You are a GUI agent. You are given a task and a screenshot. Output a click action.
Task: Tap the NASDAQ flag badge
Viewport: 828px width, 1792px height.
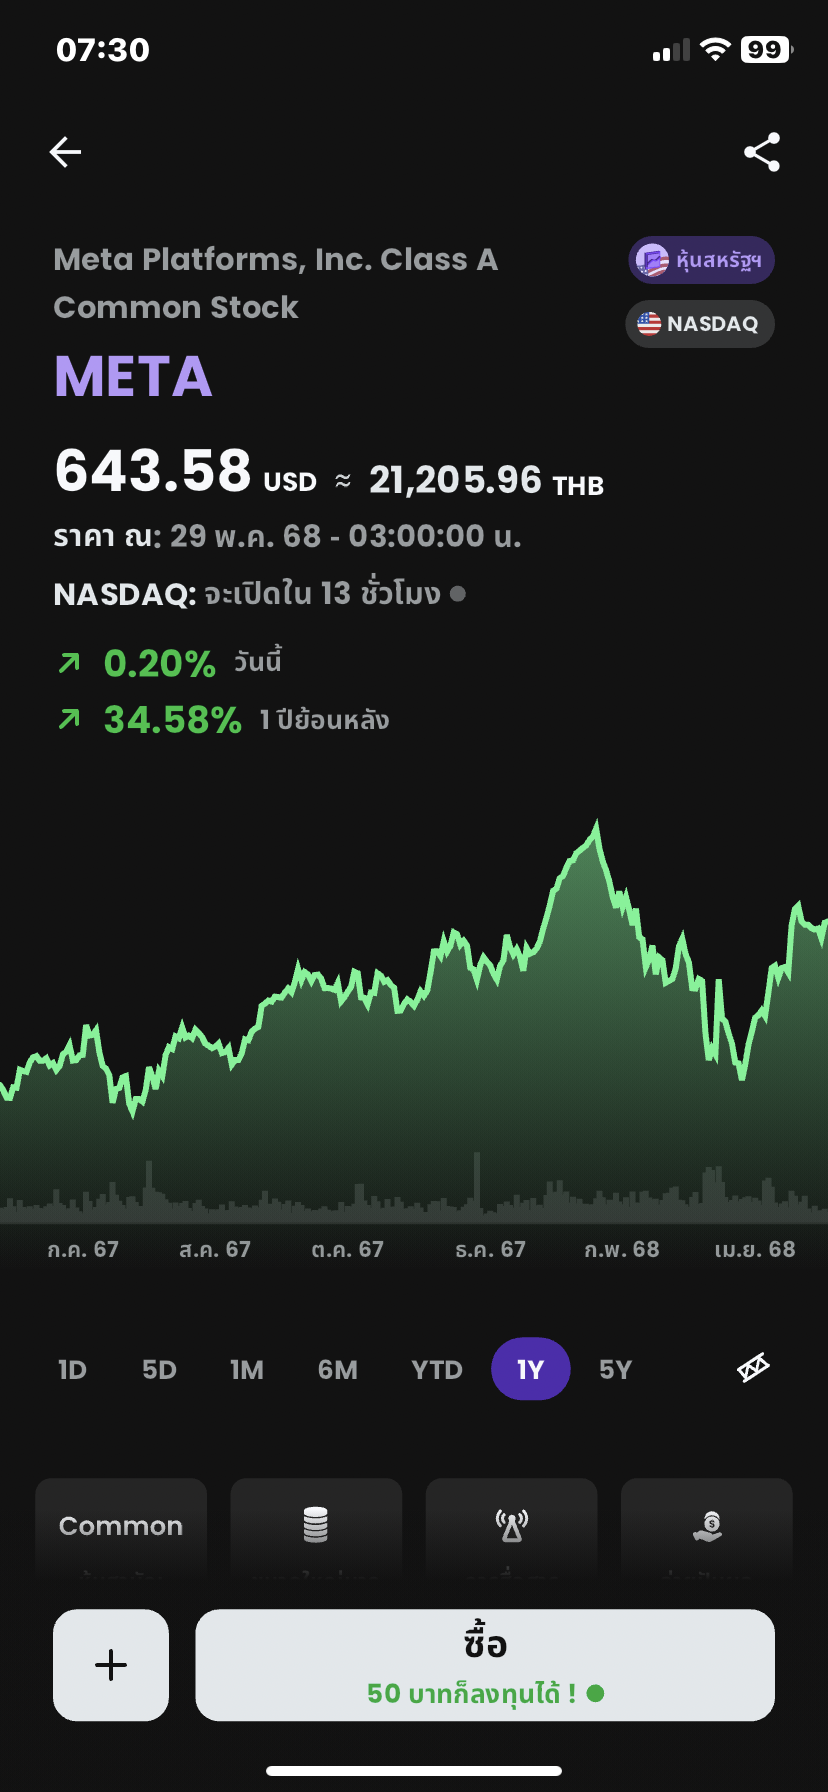coord(700,324)
